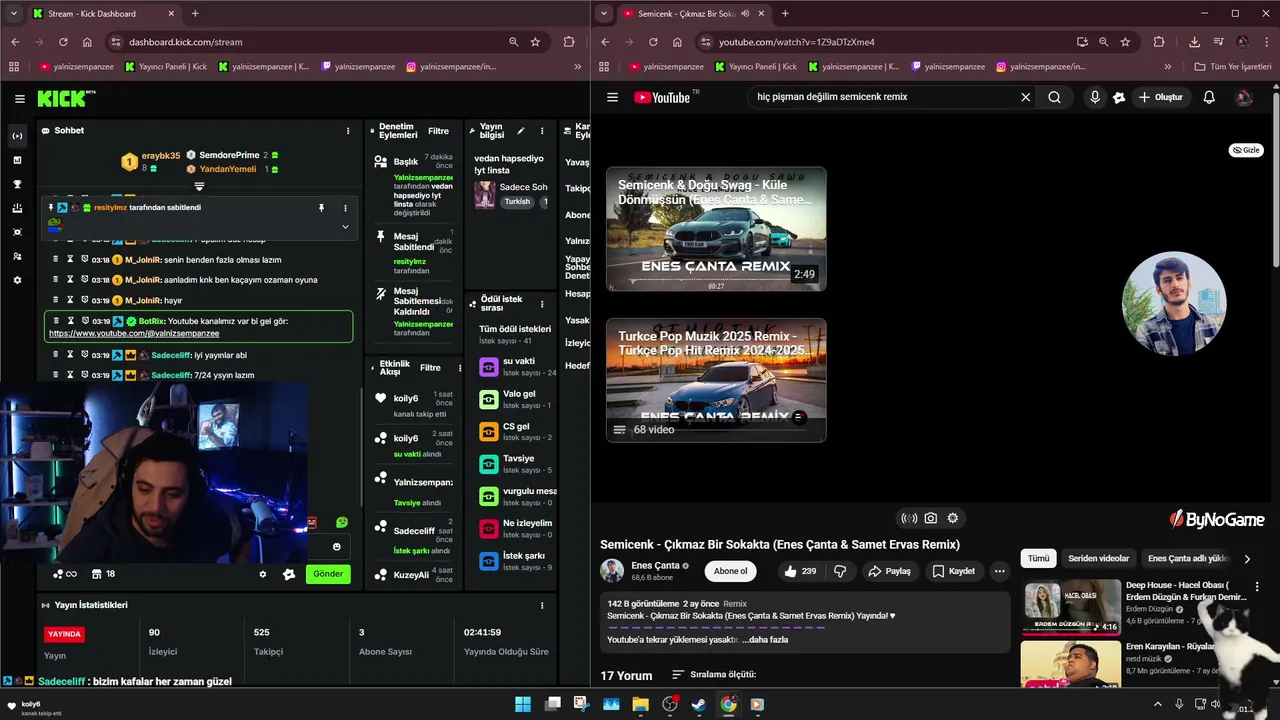Expand the description with "...daha fazla"
1280x720 pixels.
tap(765, 640)
